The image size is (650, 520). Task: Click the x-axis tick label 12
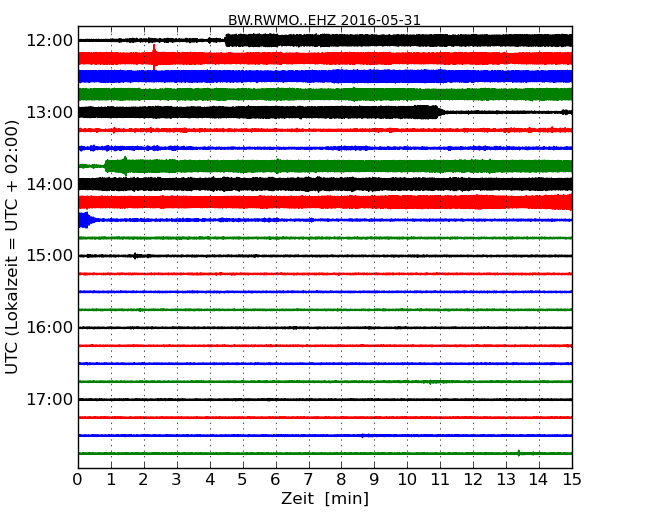click(473, 480)
